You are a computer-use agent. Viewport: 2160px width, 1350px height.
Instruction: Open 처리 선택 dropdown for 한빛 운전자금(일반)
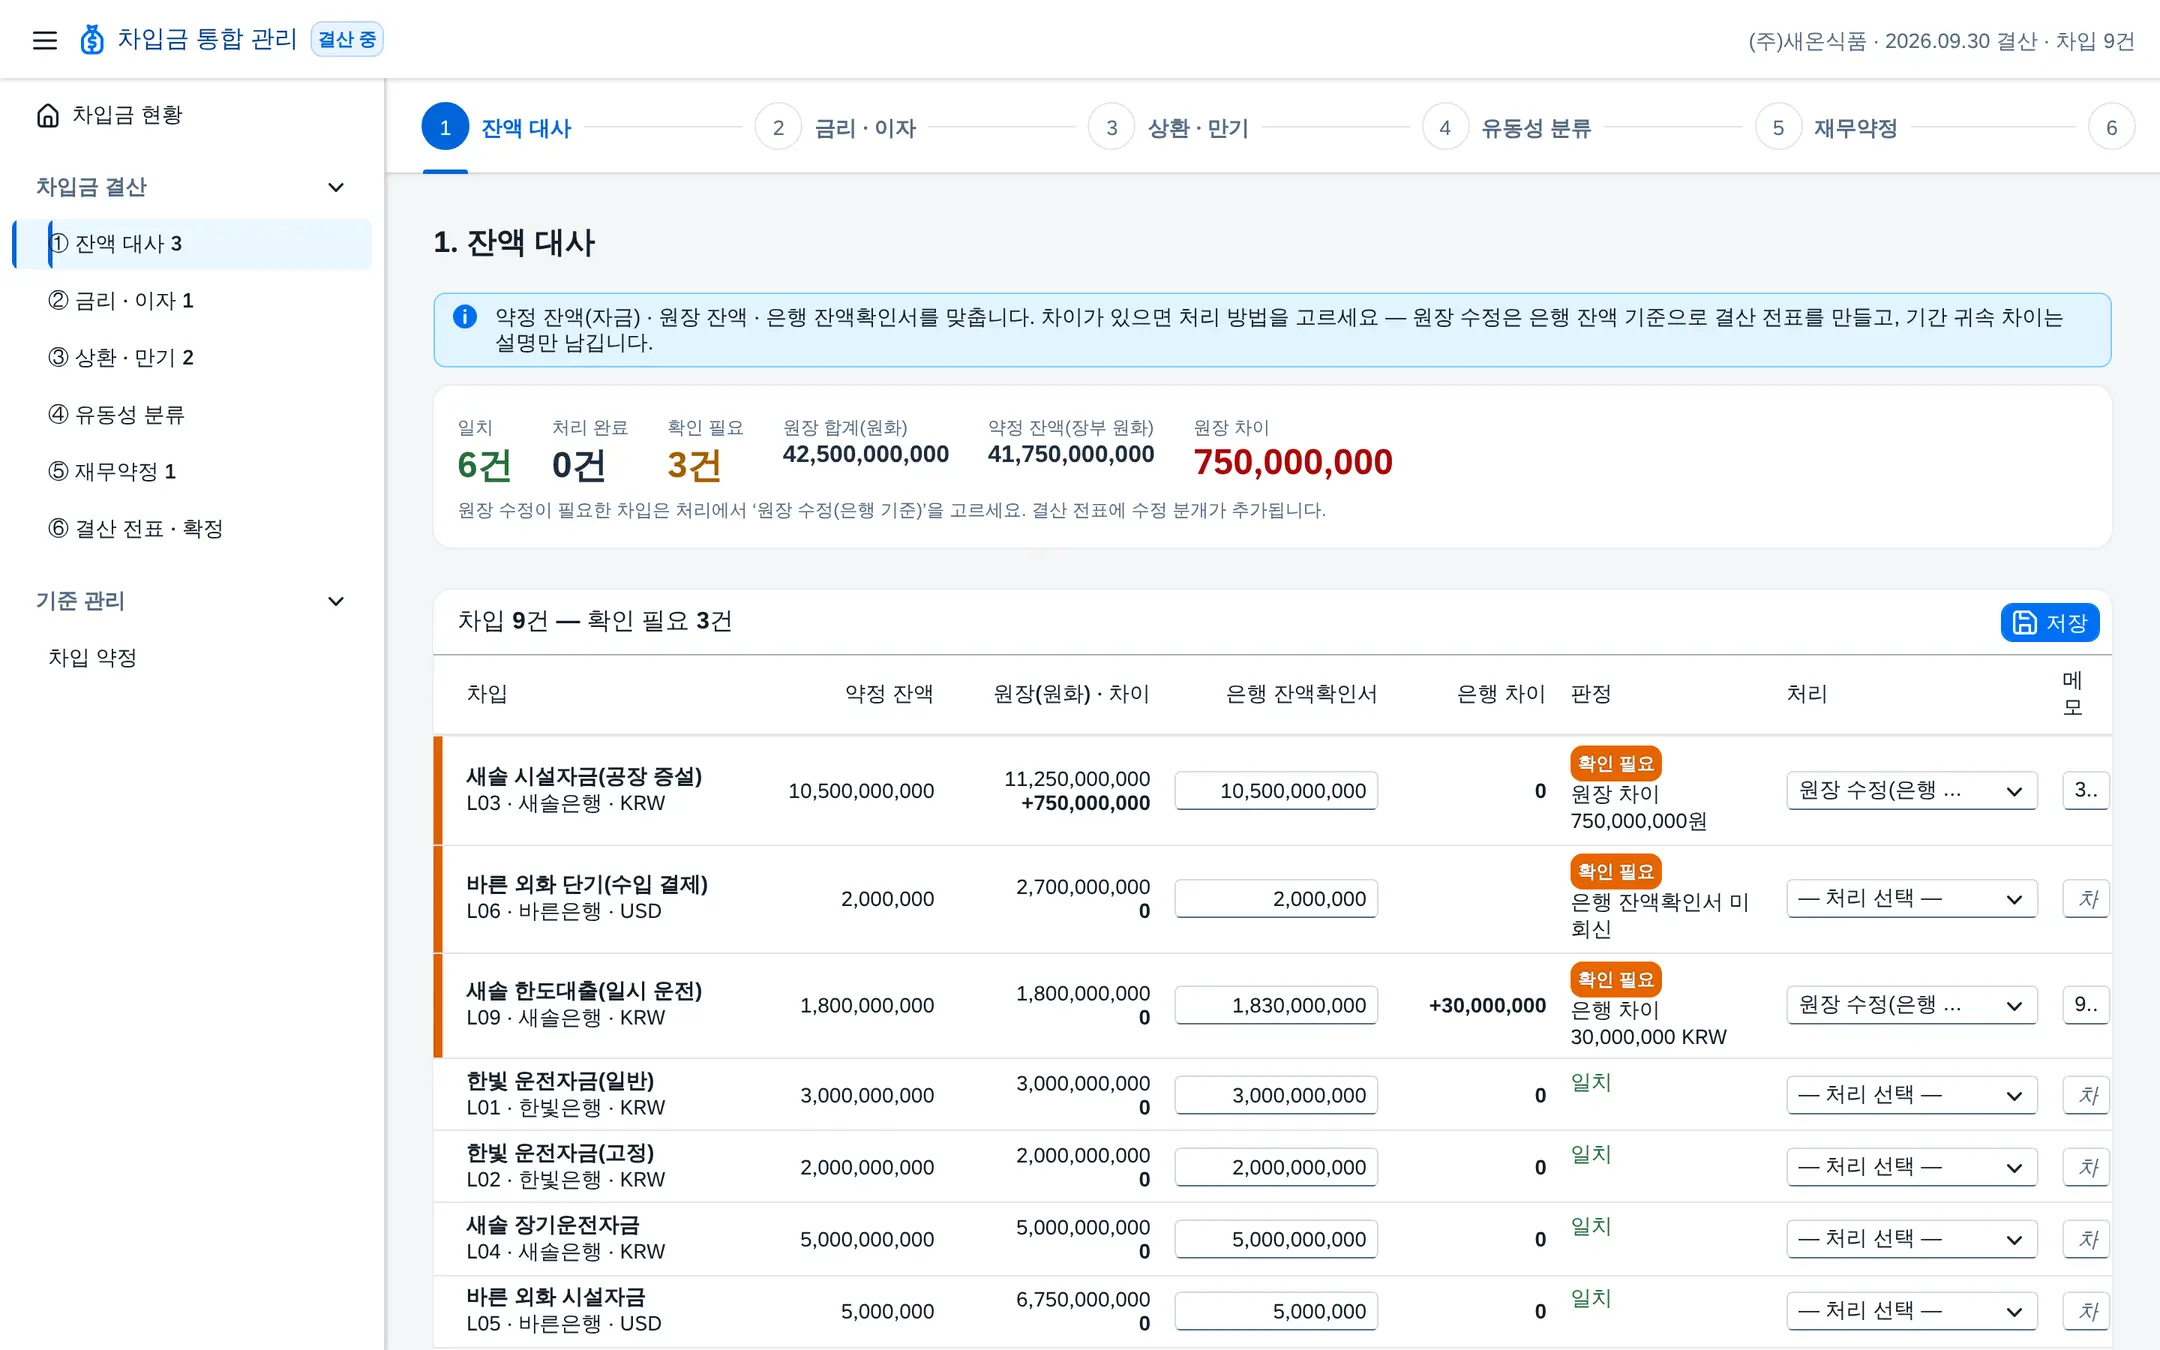[x=1912, y=1095]
